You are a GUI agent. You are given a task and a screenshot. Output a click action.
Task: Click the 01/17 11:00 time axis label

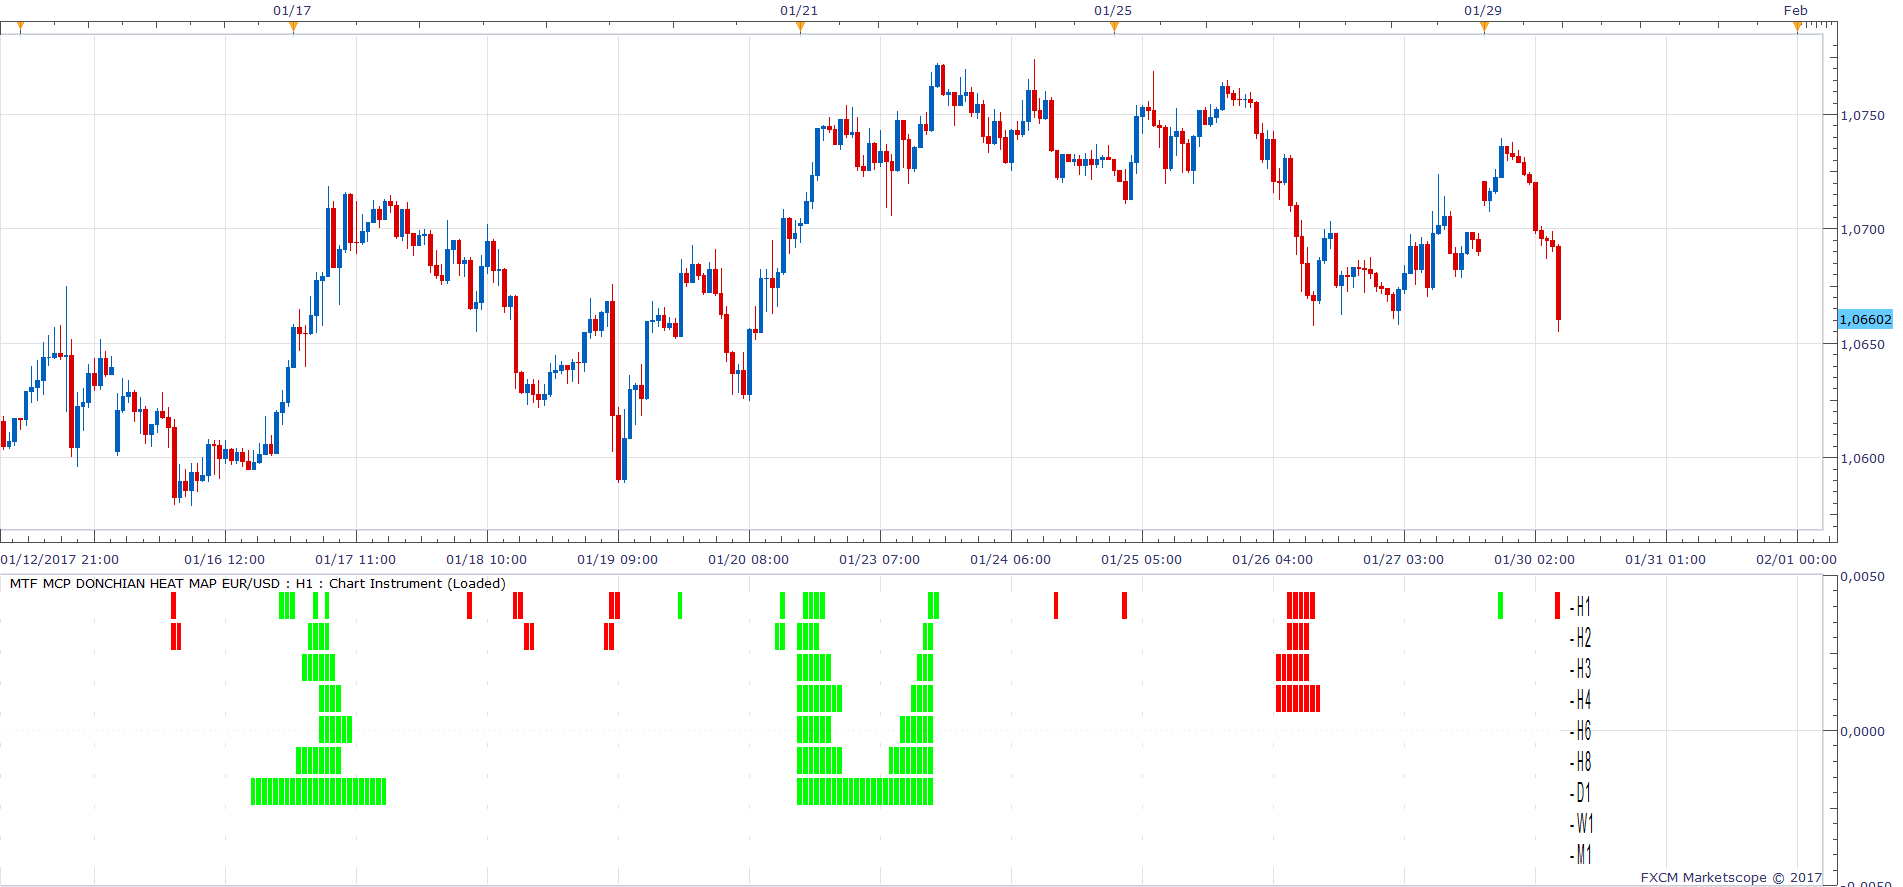(356, 560)
